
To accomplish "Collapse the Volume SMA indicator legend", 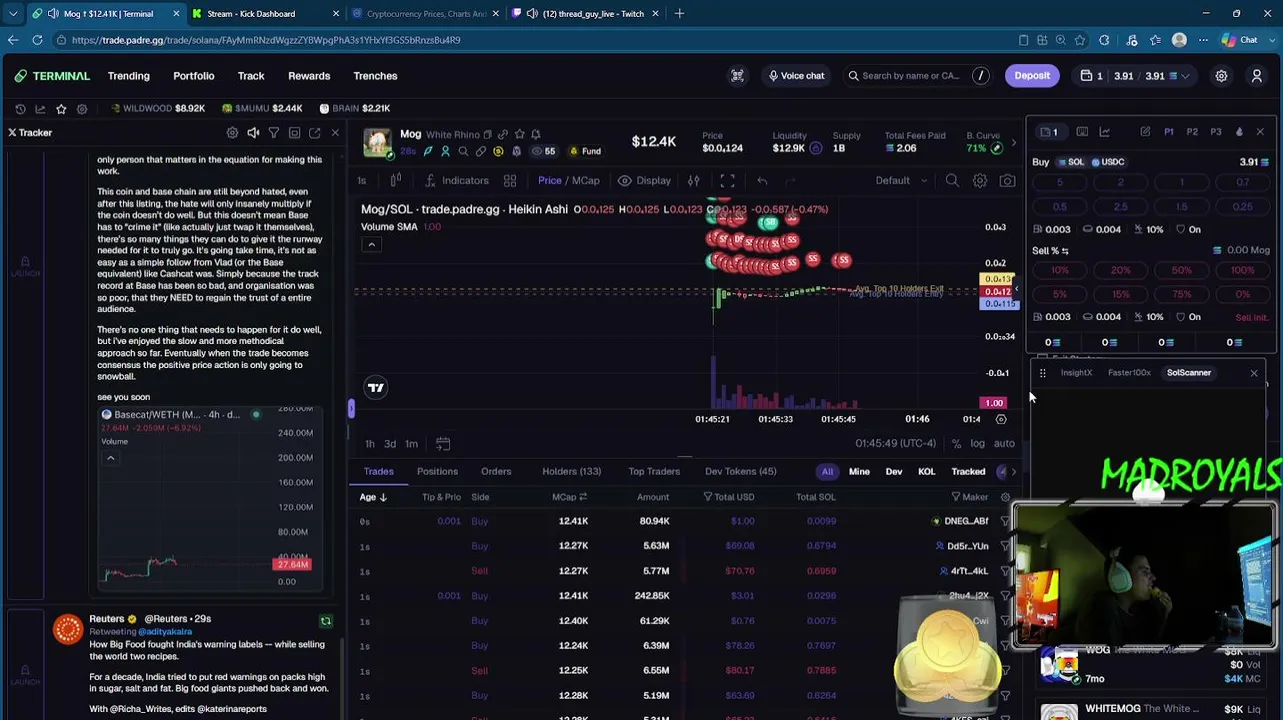I will [x=371, y=245].
